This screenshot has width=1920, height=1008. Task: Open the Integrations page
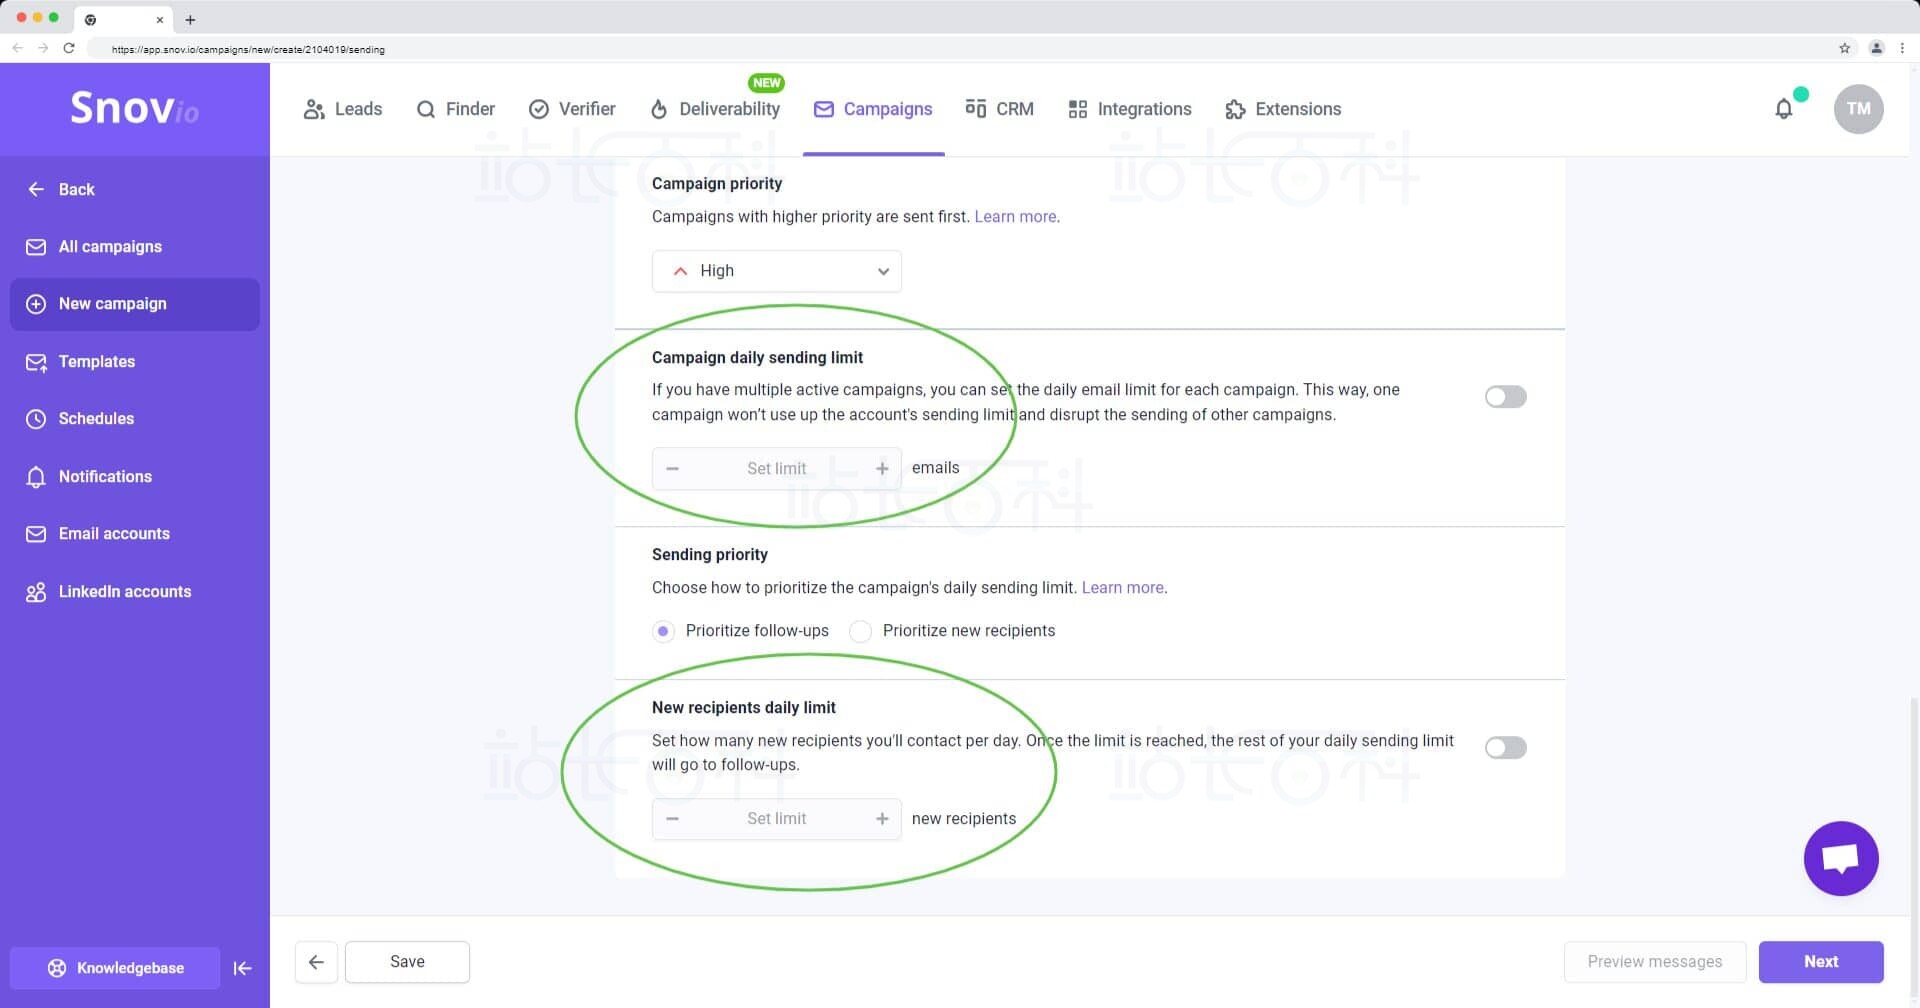tap(1130, 109)
